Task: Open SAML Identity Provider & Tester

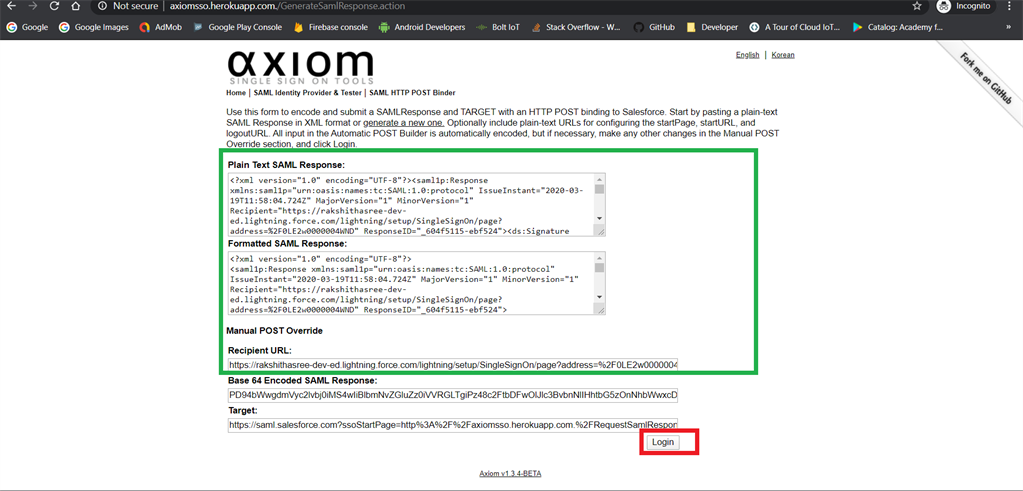Action: click(308, 93)
